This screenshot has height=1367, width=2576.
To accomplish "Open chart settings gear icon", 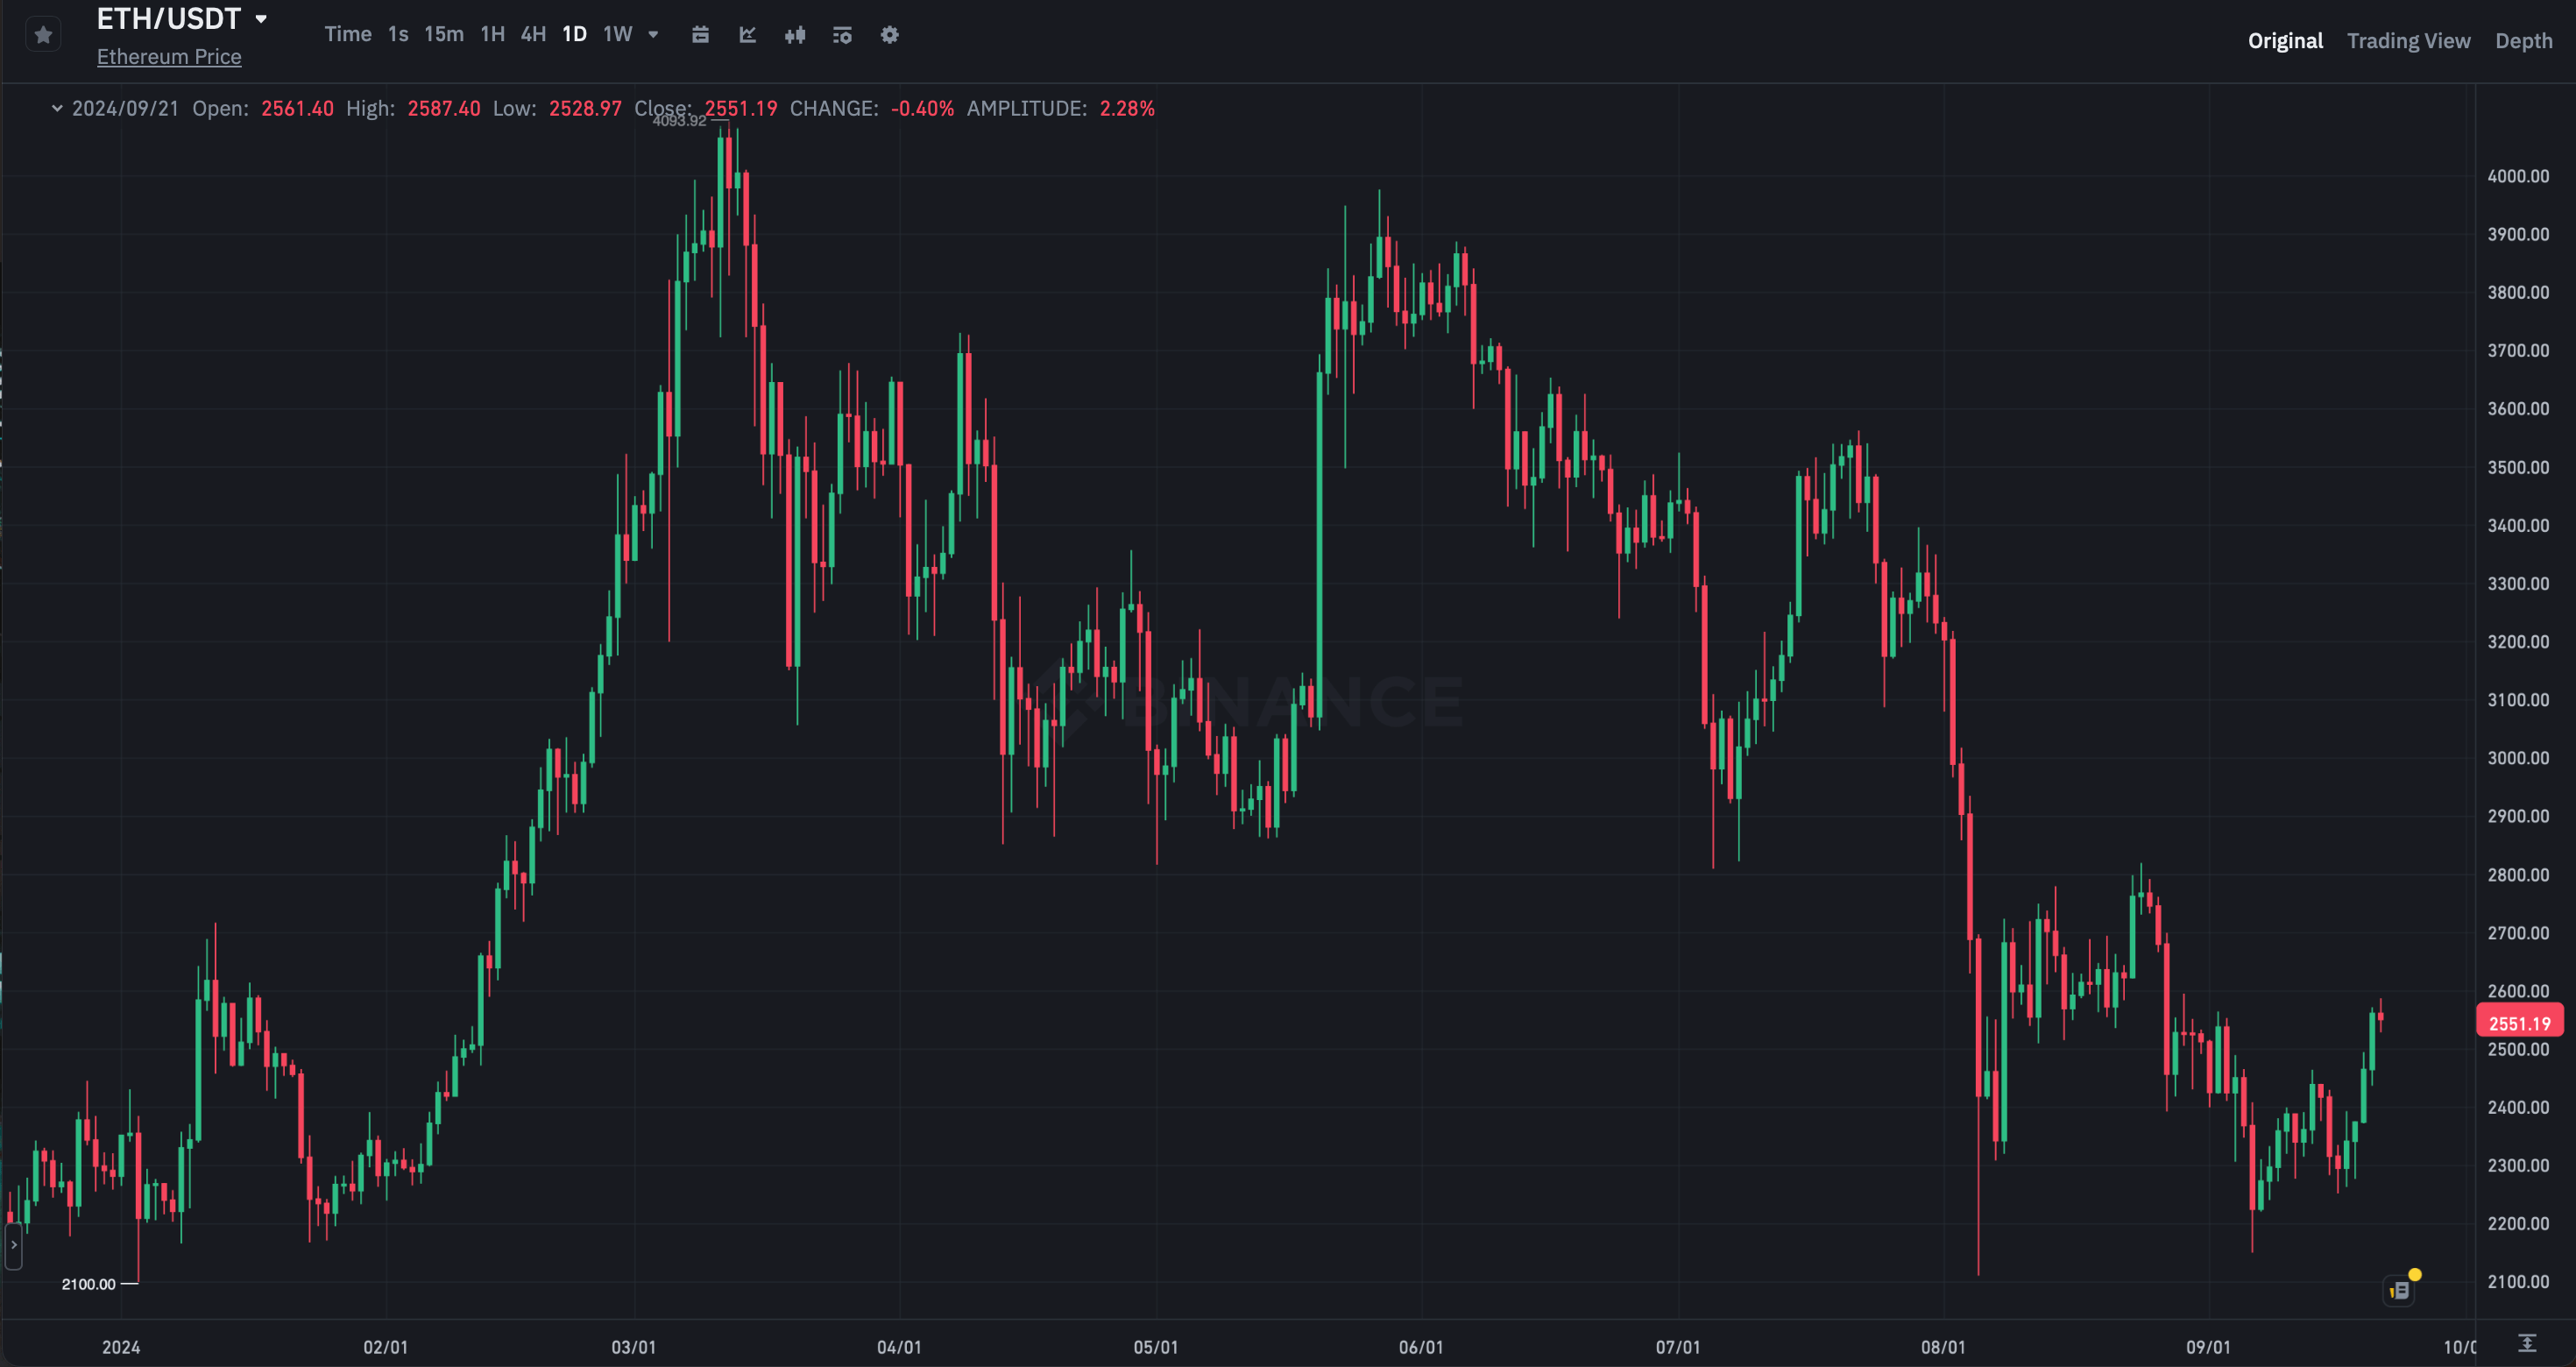I will tap(889, 35).
